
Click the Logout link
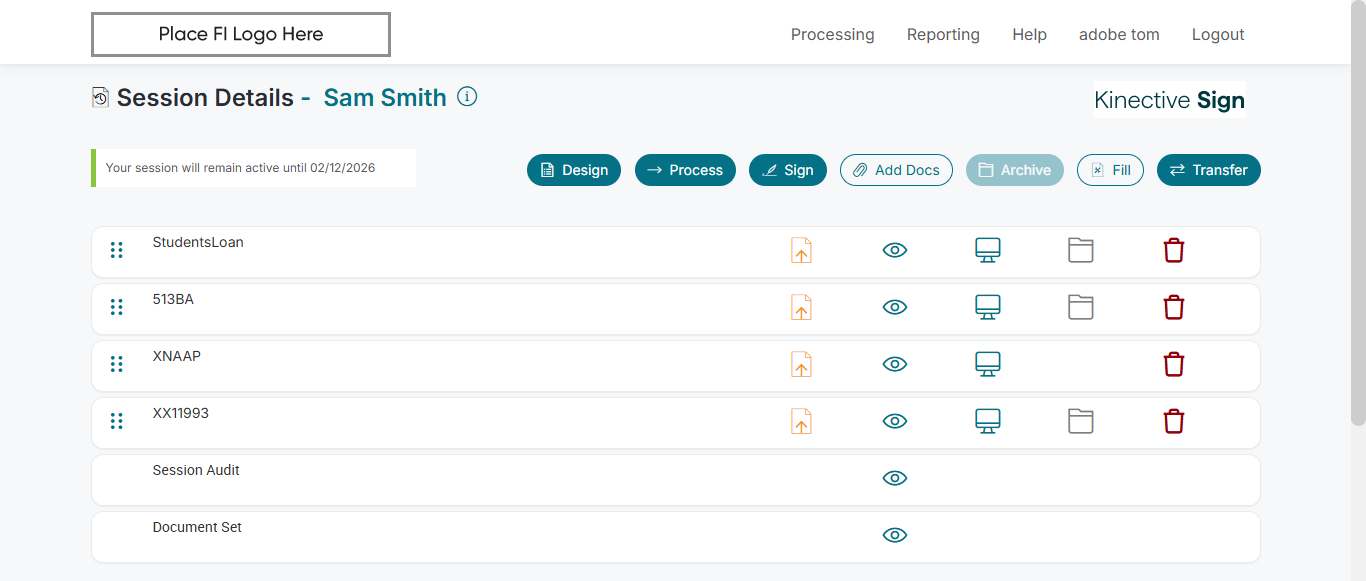tap(1218, 35)
